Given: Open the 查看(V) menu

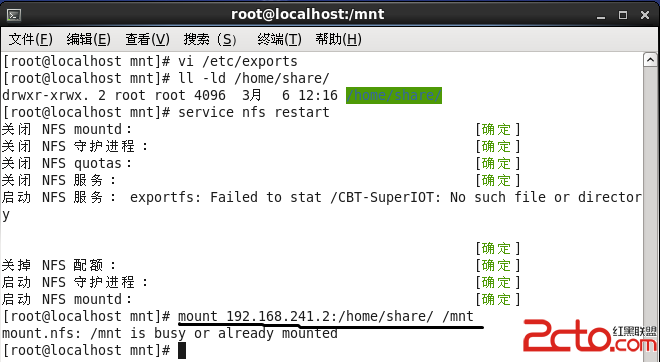Looking at the screenshot, I should pos(147,40).
